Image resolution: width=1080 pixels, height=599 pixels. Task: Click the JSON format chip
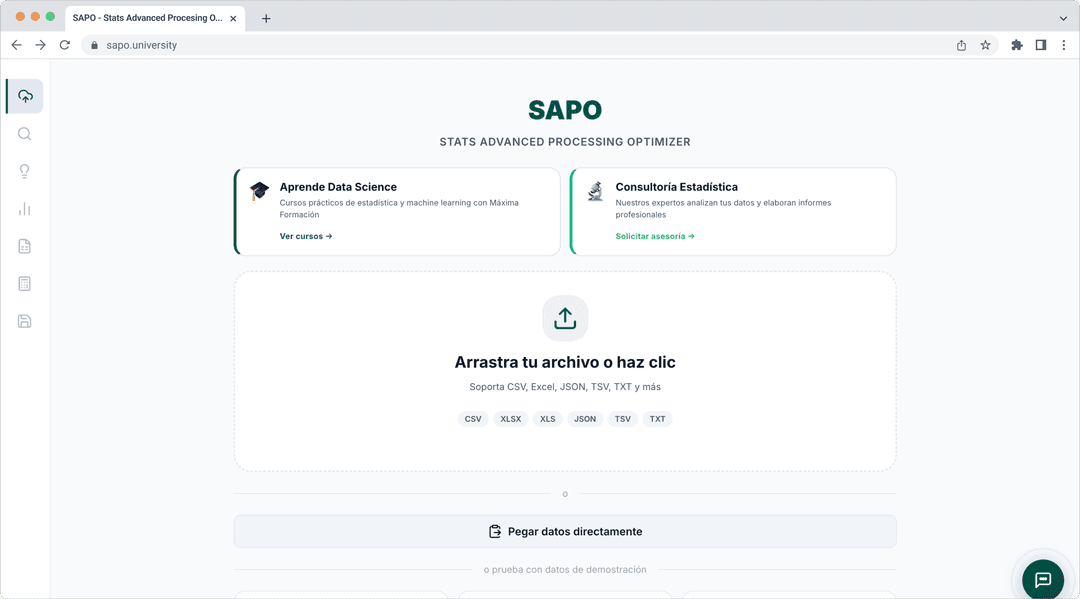tap(585, 419)
